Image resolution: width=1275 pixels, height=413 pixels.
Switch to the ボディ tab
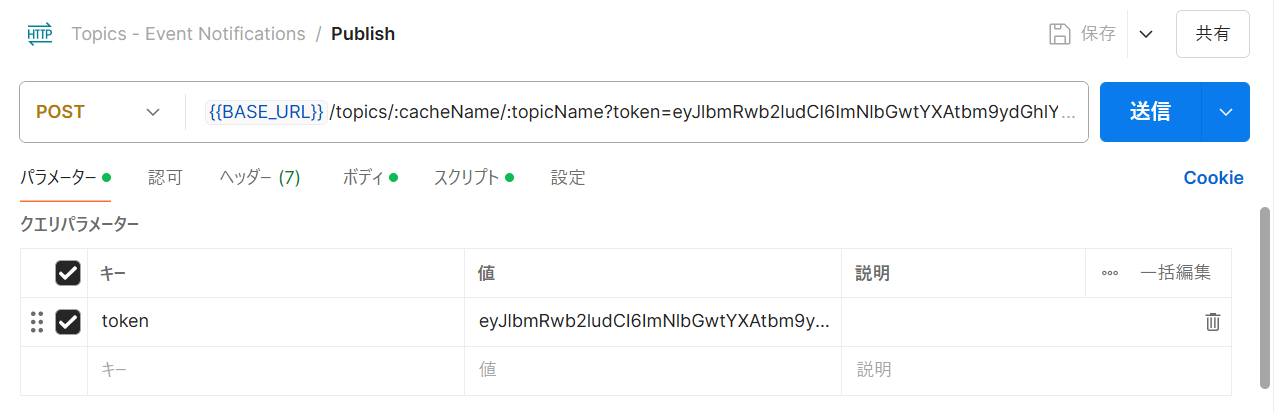click(369, 178)
